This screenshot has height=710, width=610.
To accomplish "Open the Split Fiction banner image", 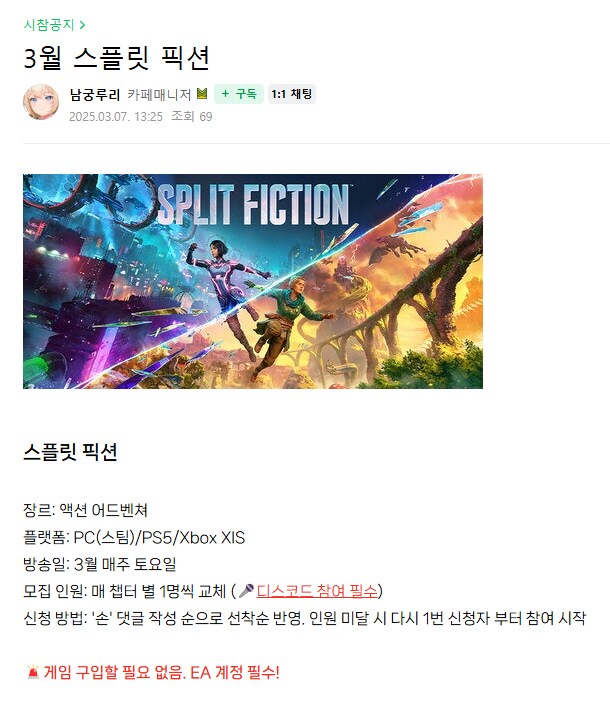I will (253, 281).
